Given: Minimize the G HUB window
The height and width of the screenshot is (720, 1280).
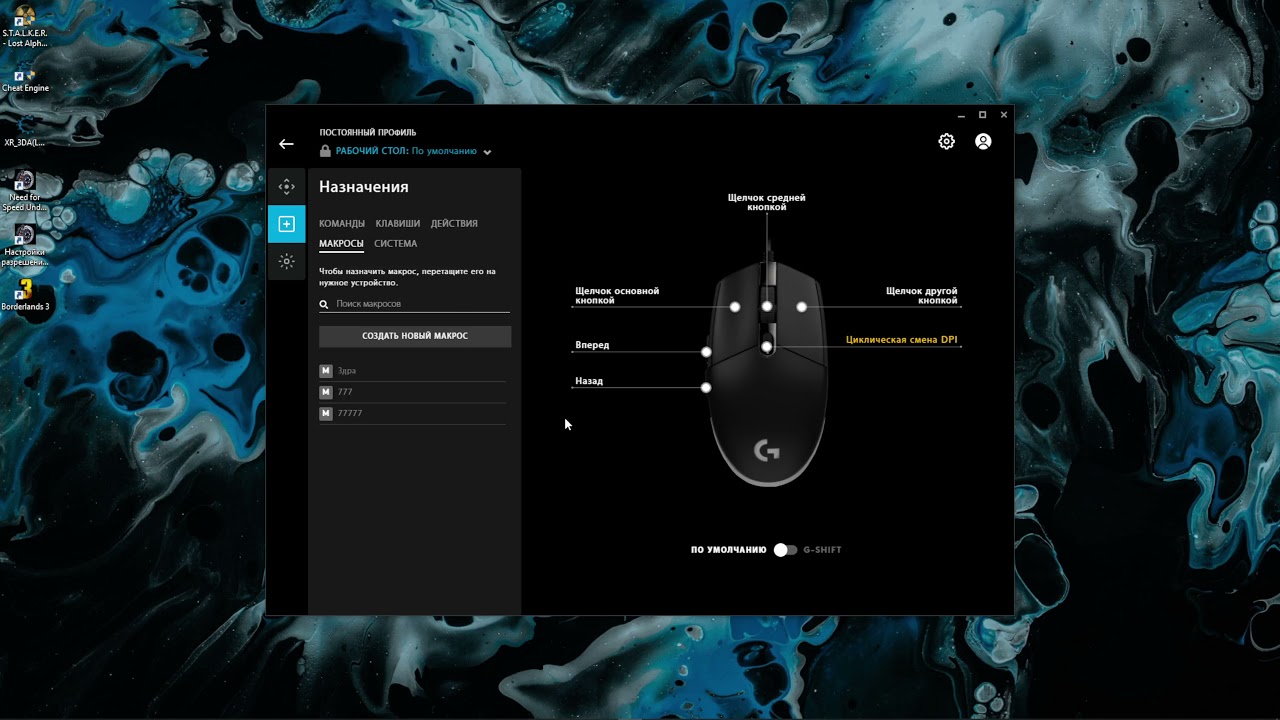Looking at the screenshot, I should coord(961,115).
